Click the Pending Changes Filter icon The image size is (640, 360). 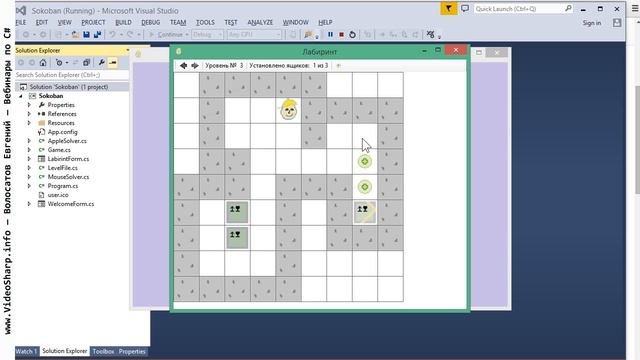click(59, 62)
